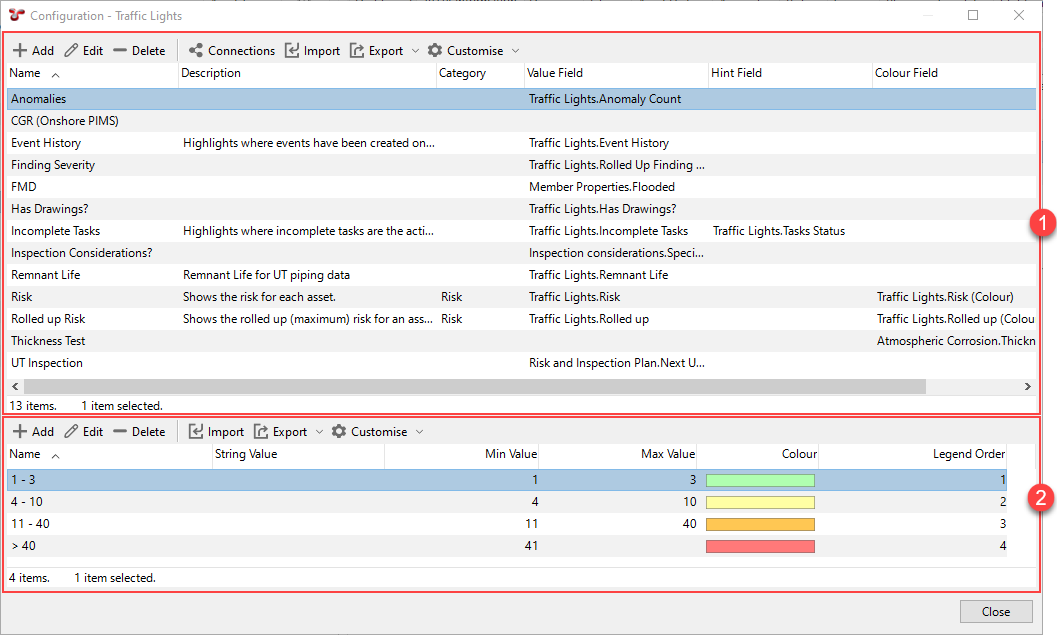Delete the selected traffic light in the top toolbar
The image size is (1057, 635).
point(139,51)
